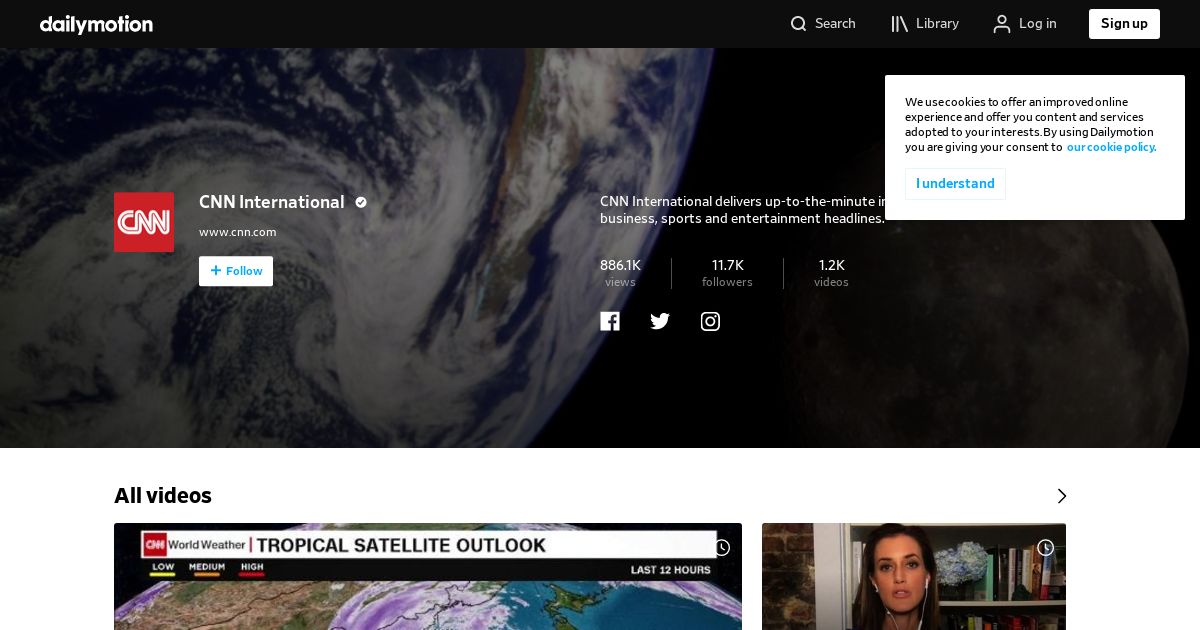The width and height of the screenshot is (1200, 630).
Task: Click Log in
Action: pos(1025,24)
